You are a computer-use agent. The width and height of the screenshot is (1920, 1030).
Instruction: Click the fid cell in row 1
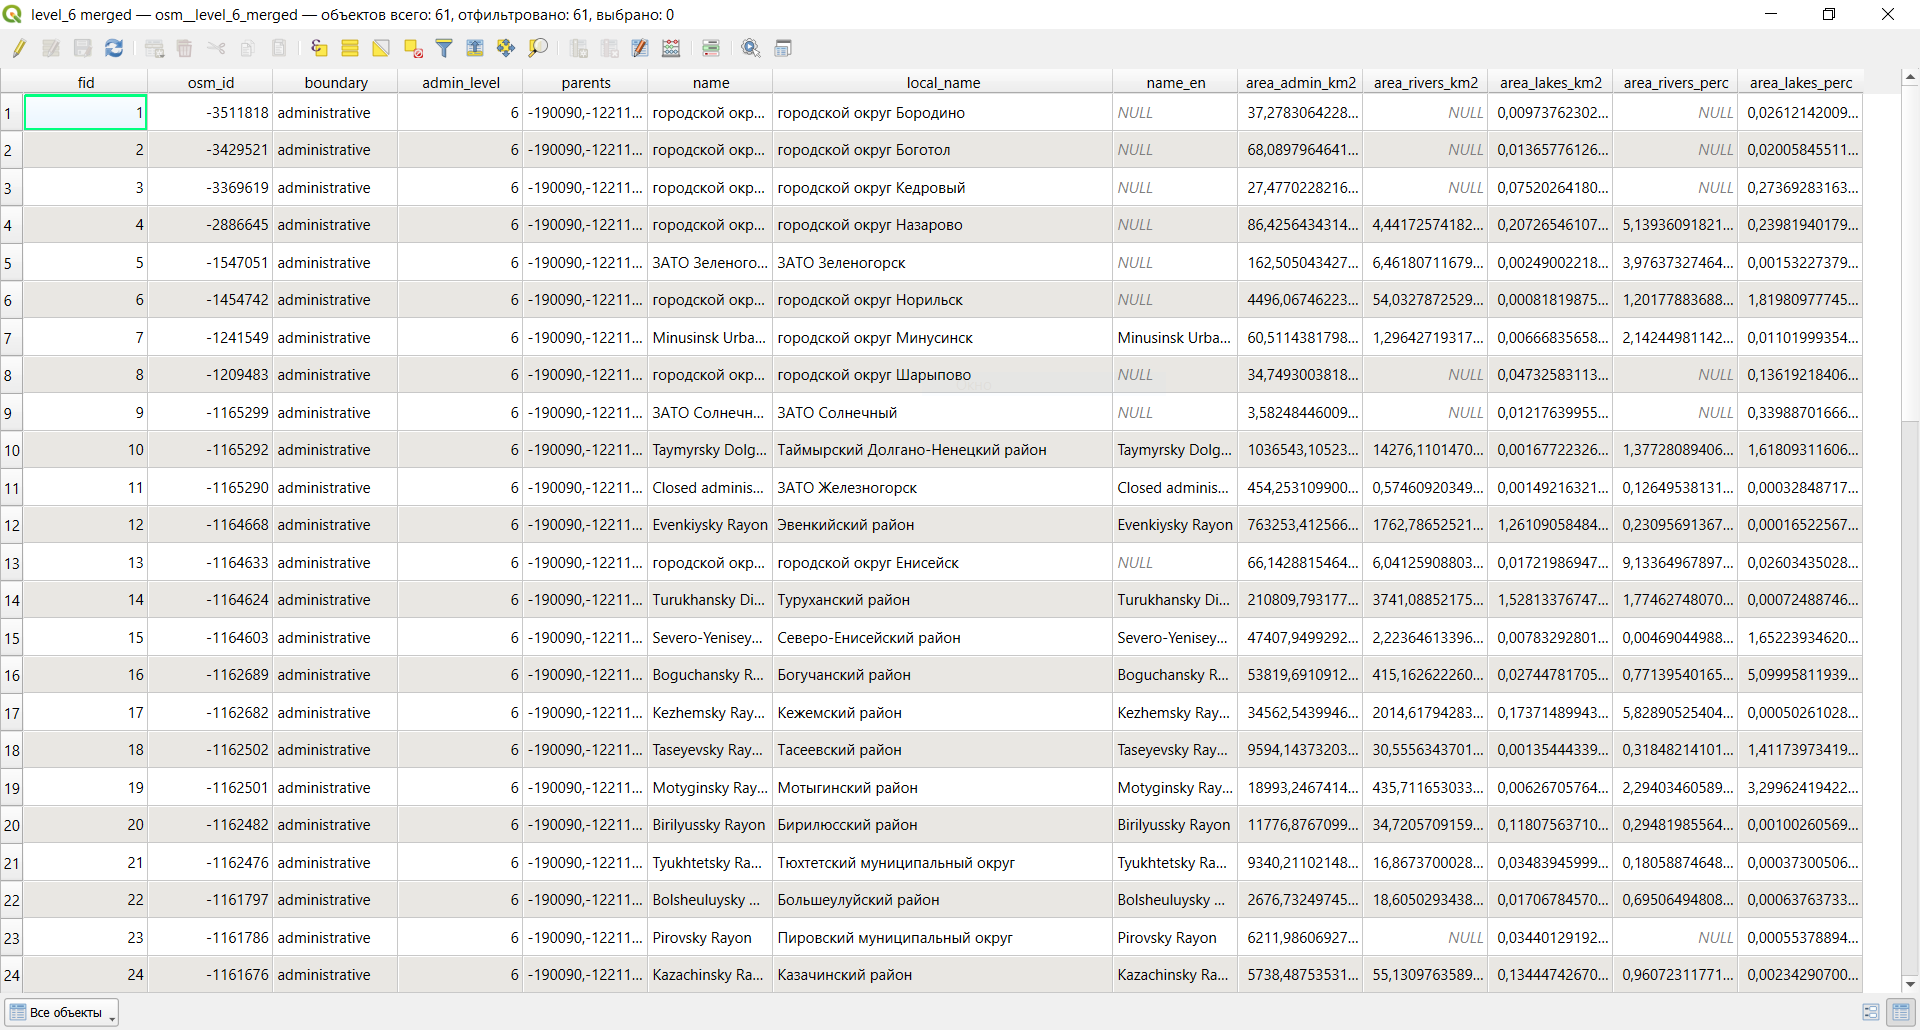point(85,113)
